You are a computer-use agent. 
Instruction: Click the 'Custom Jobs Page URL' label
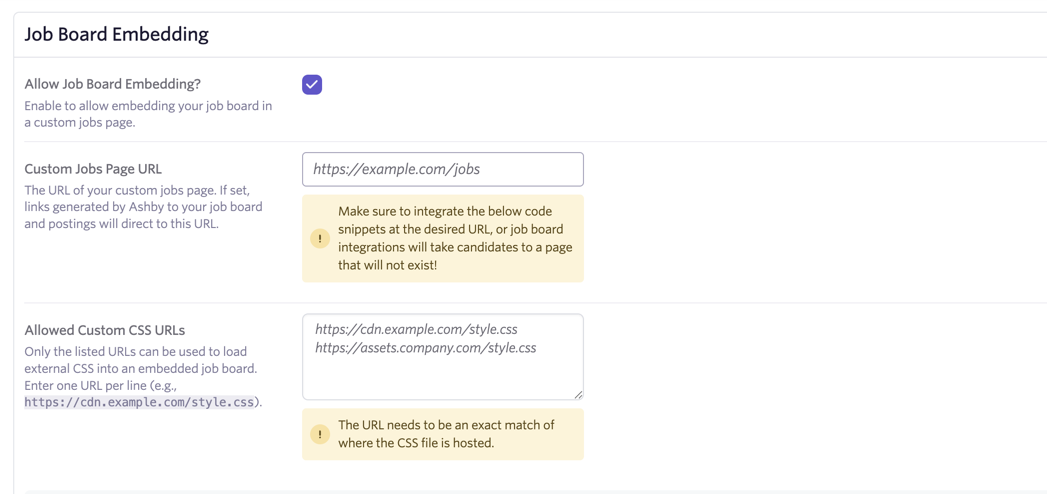click(x=93, y=168)
